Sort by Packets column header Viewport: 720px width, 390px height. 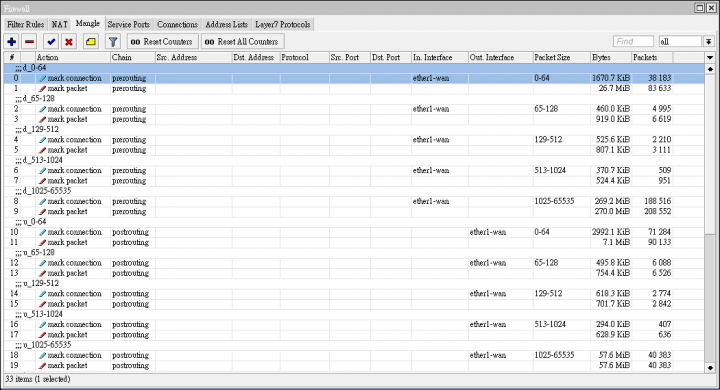pyautogui.click(x=652, y=57)
